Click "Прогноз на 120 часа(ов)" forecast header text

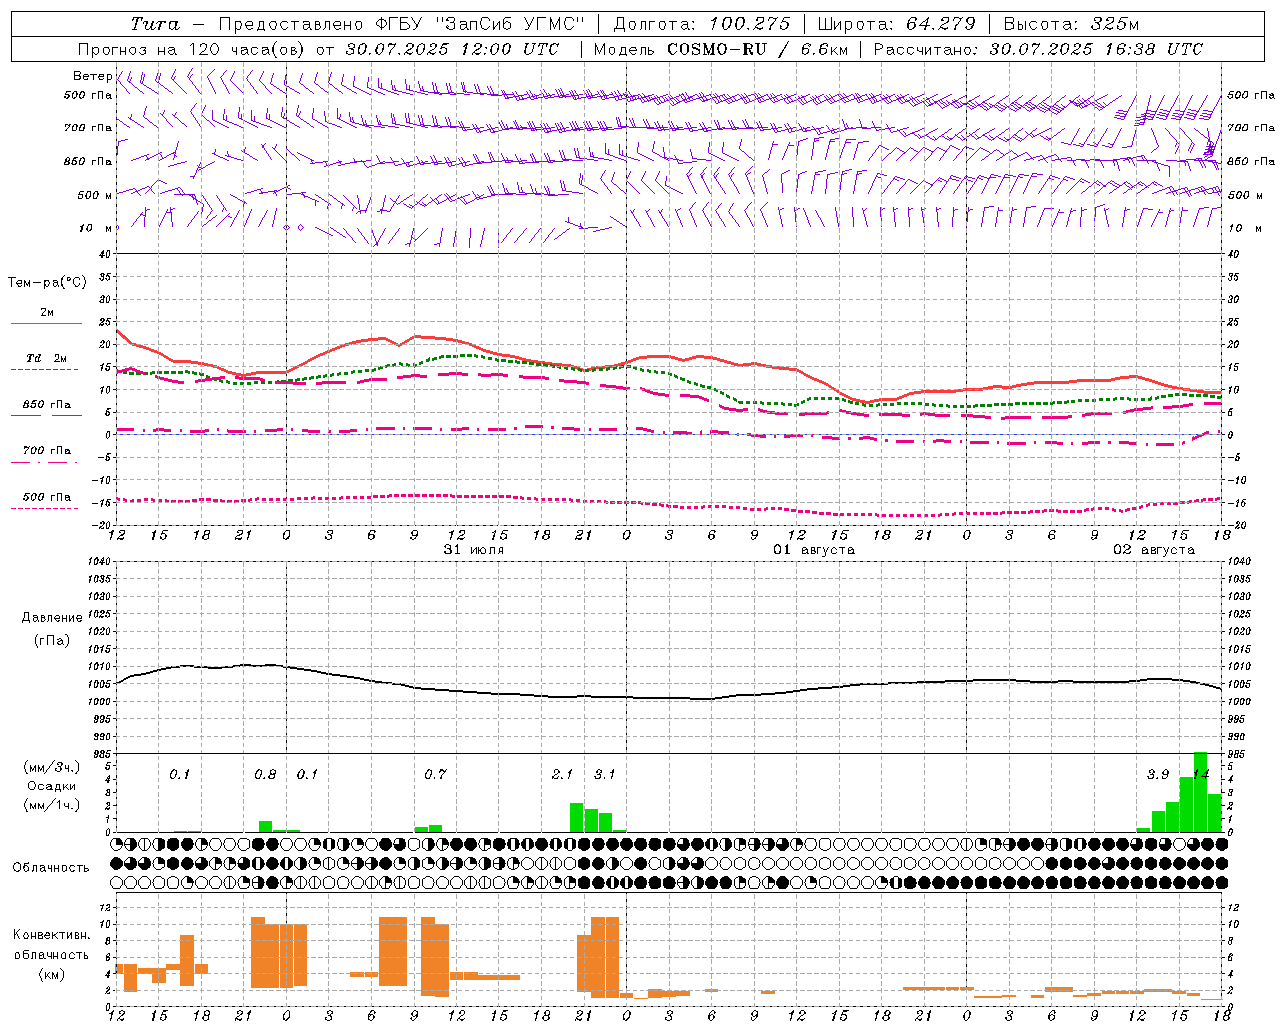point(192,49)
